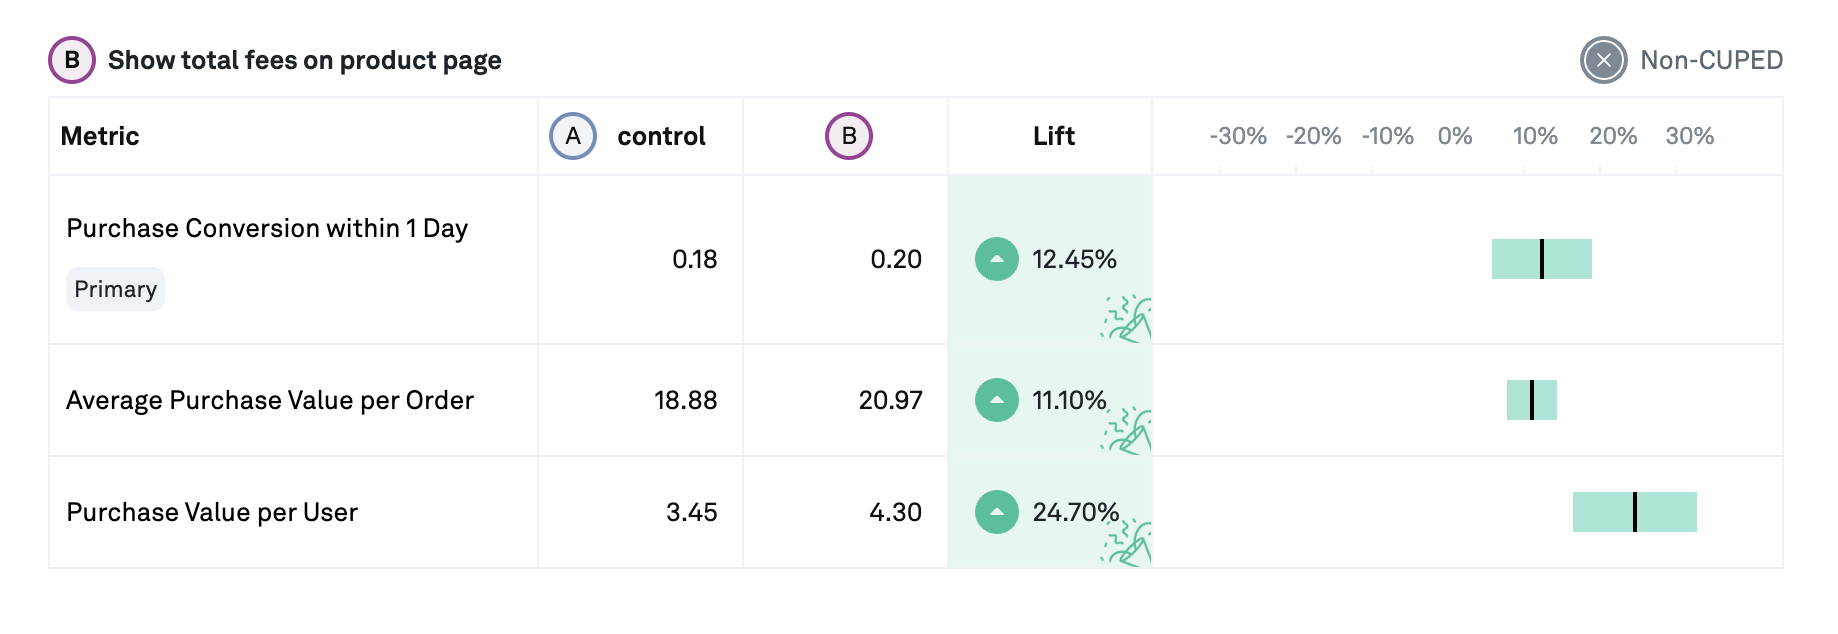The height and width of the screenshot is (634, 1838).
Task: Click the Lift column header
Action: (x=1053, y=136)
